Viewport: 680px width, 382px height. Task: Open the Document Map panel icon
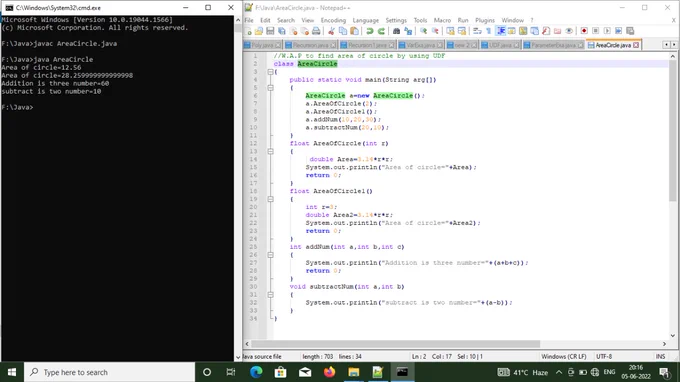(x=523, y=31)
